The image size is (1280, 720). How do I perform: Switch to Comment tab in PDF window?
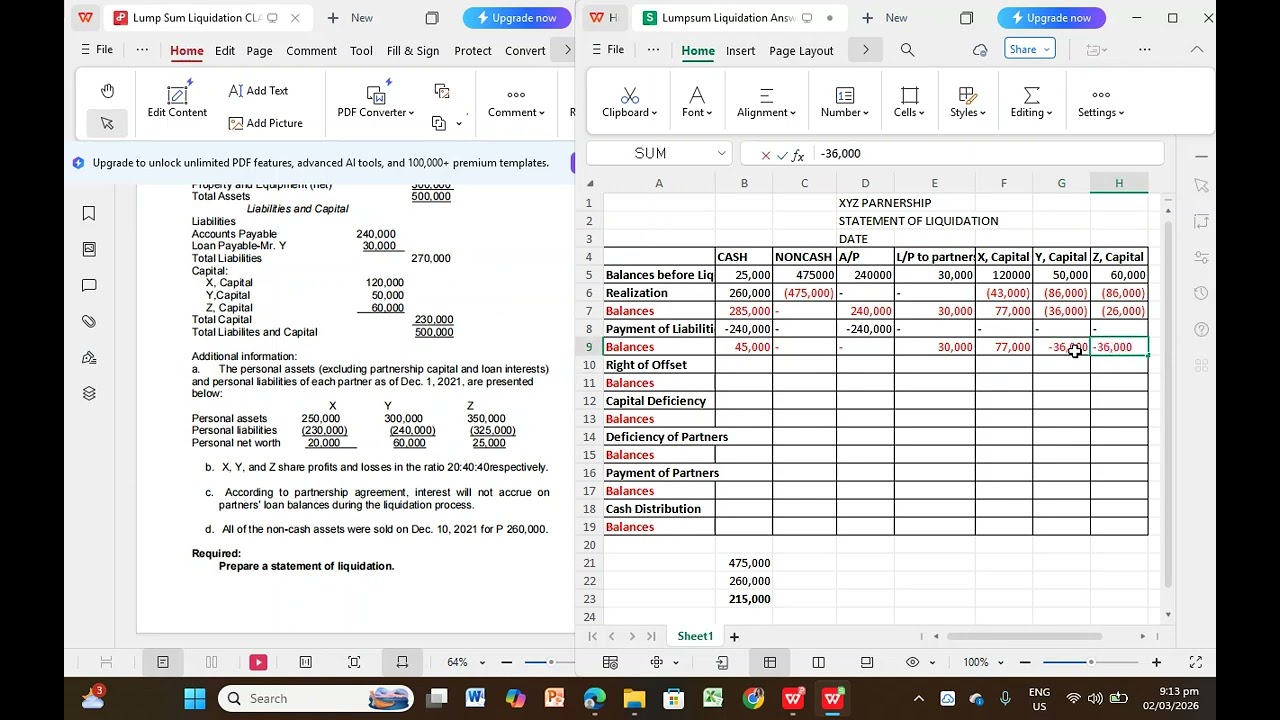click(311, 51)
